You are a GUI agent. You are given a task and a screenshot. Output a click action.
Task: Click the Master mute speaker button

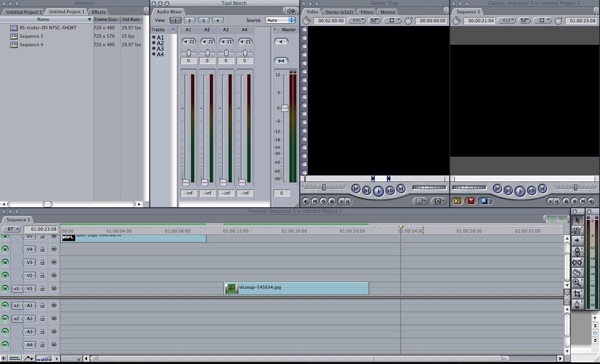tap(281, 41)
